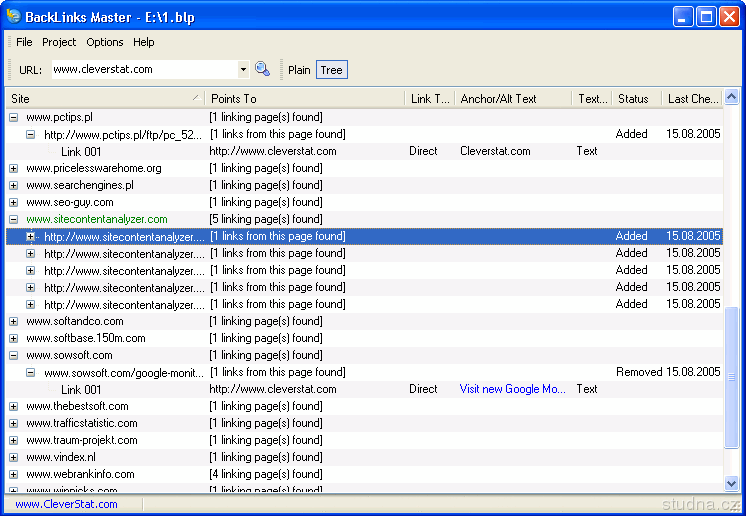Switch to Plain view mode
The image size is (746, 516).
point(299,70)
